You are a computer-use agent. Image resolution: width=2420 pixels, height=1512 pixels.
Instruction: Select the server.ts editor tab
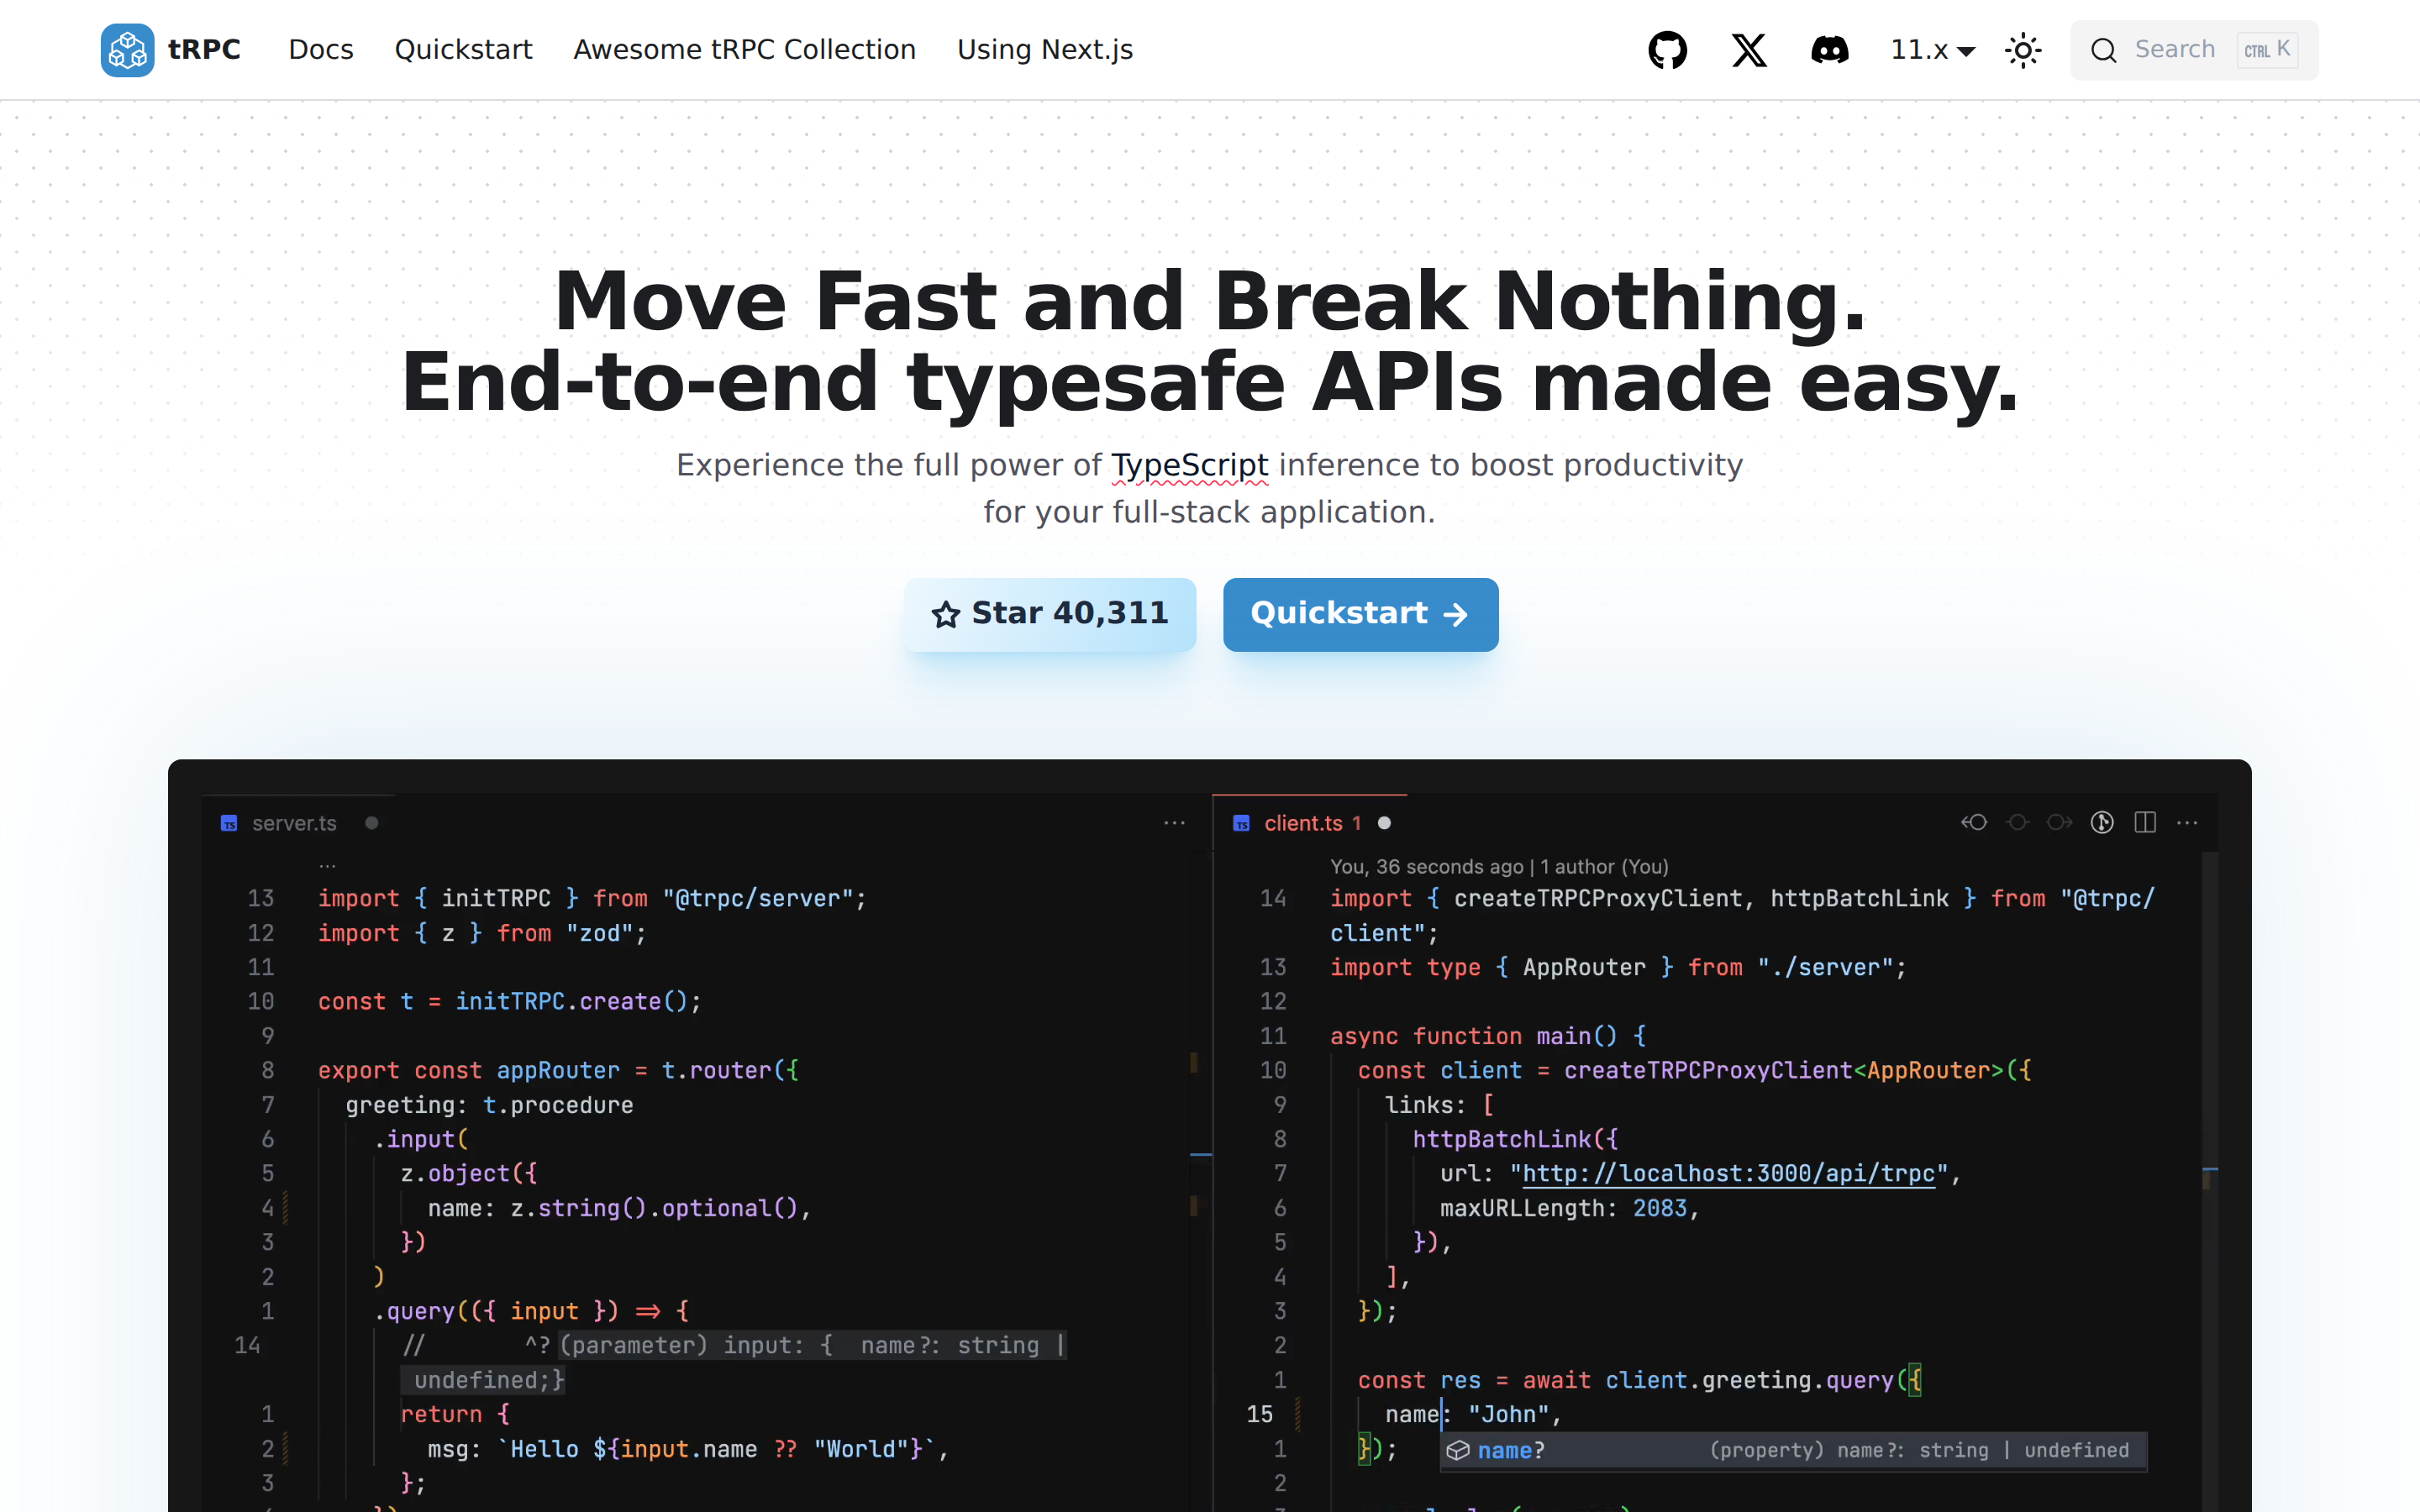click(298, 823)
